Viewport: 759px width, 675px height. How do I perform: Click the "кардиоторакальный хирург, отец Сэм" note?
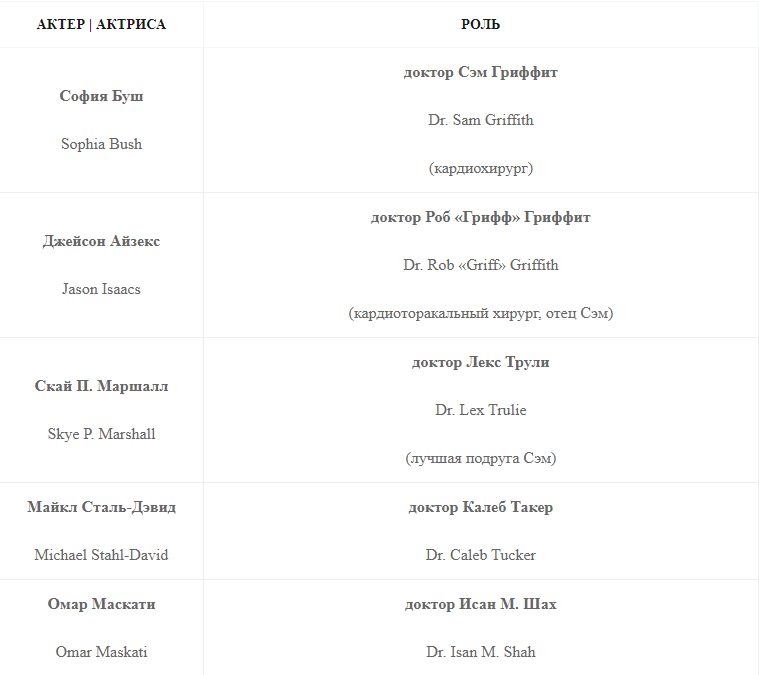click(x=480, y=313)
